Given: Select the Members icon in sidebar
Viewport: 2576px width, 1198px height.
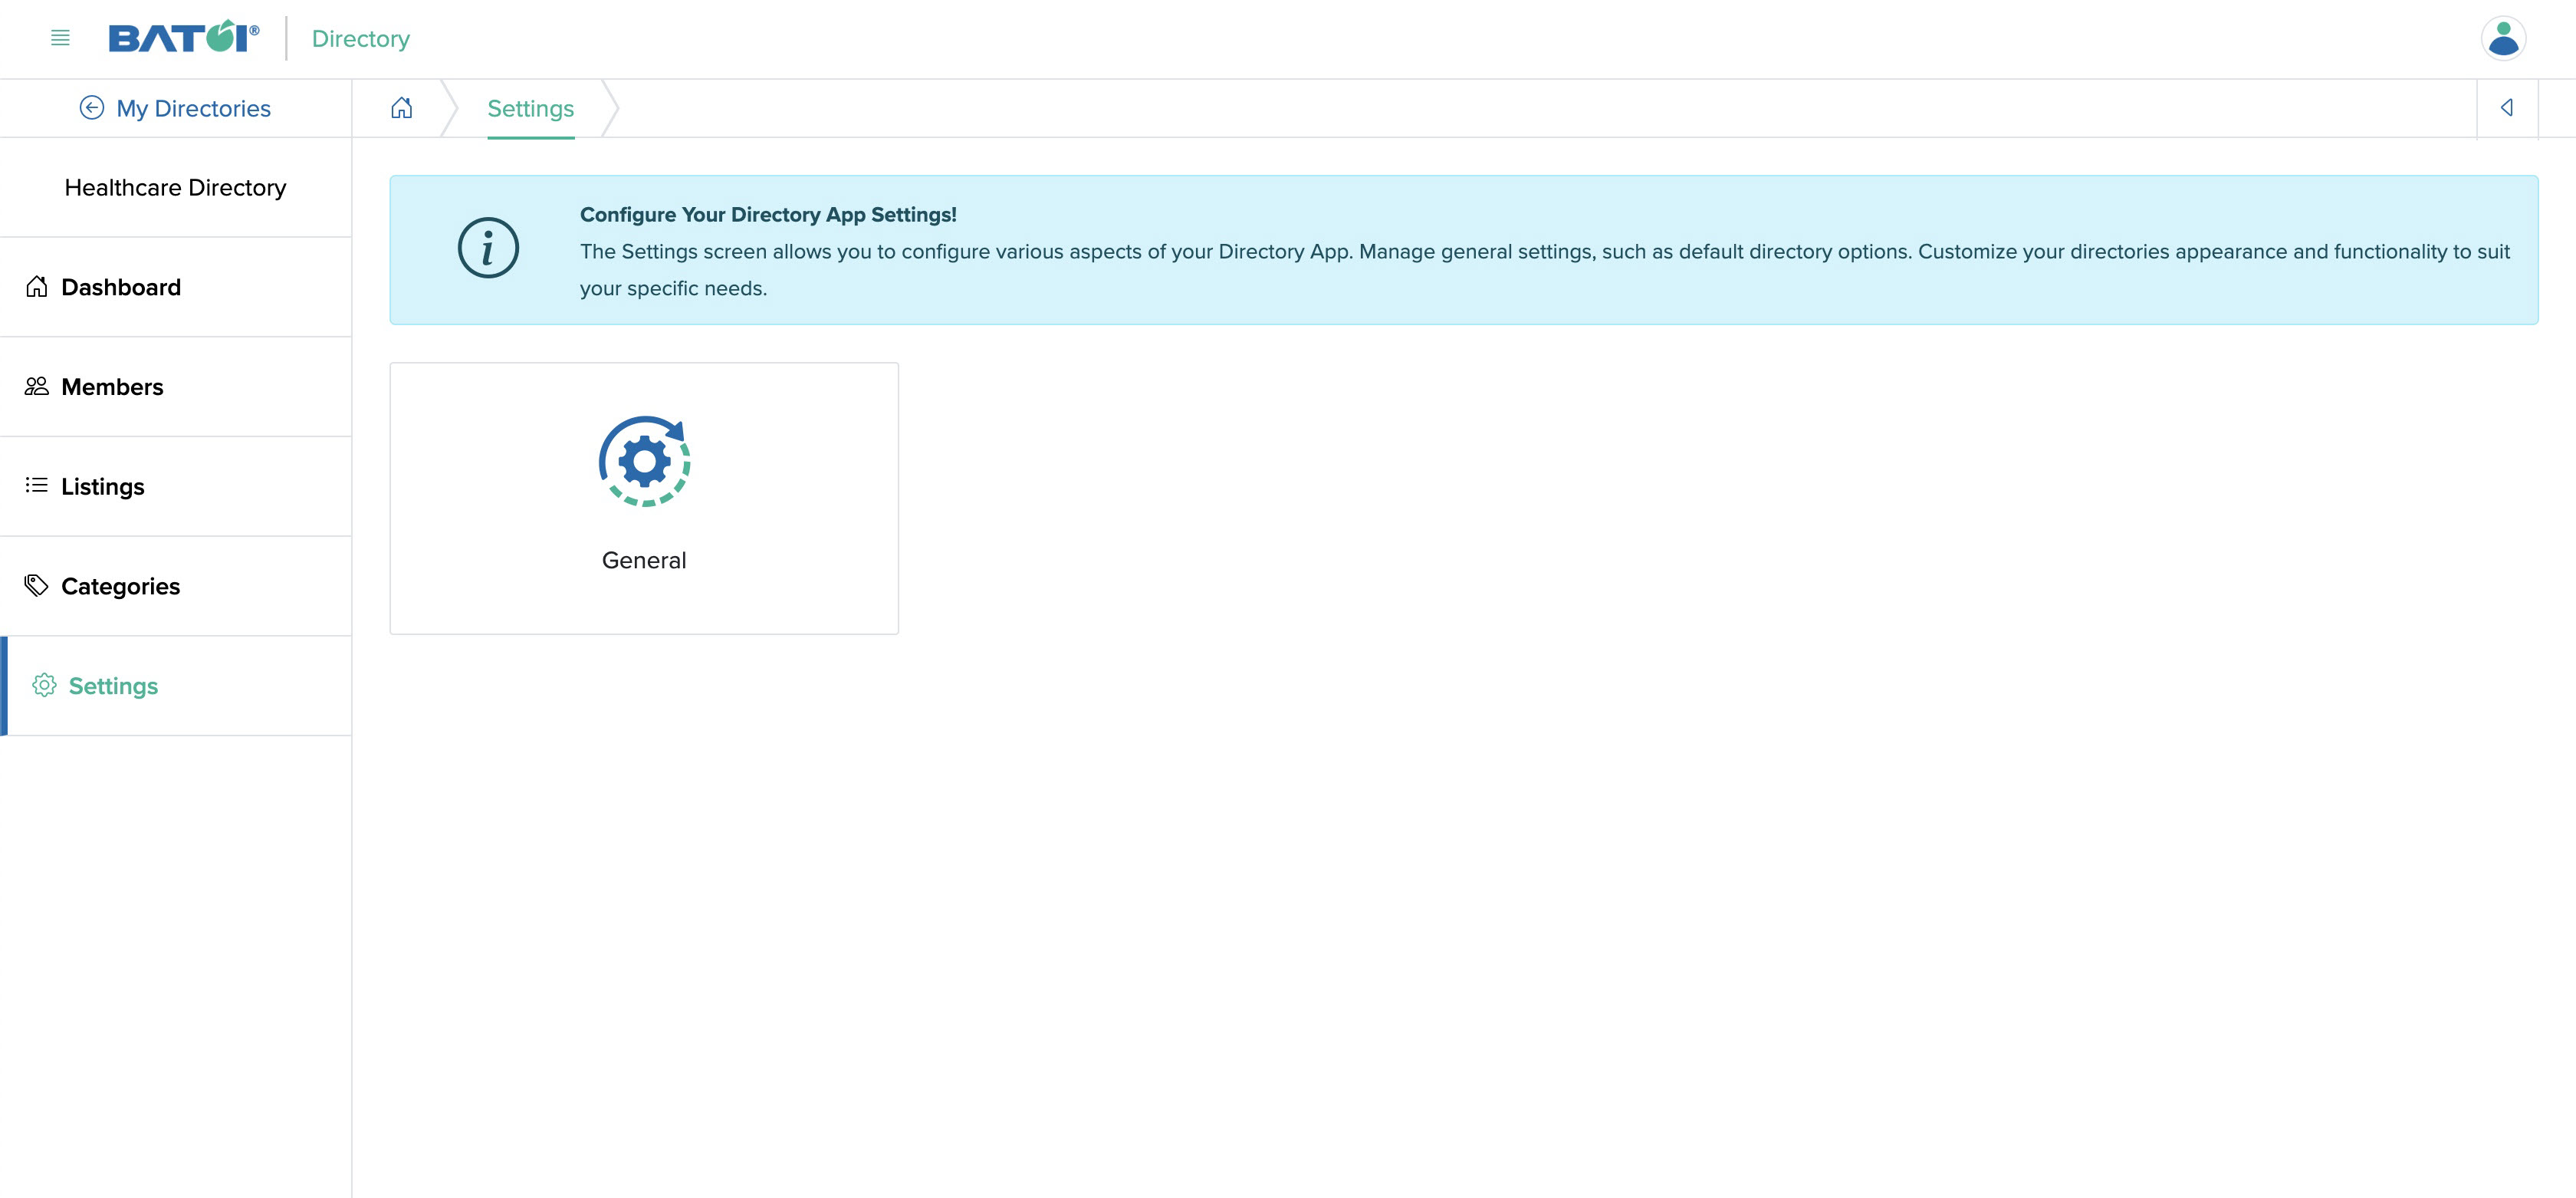Looking at the screenshot, I should pyautogui.click(x=37, y=386).
